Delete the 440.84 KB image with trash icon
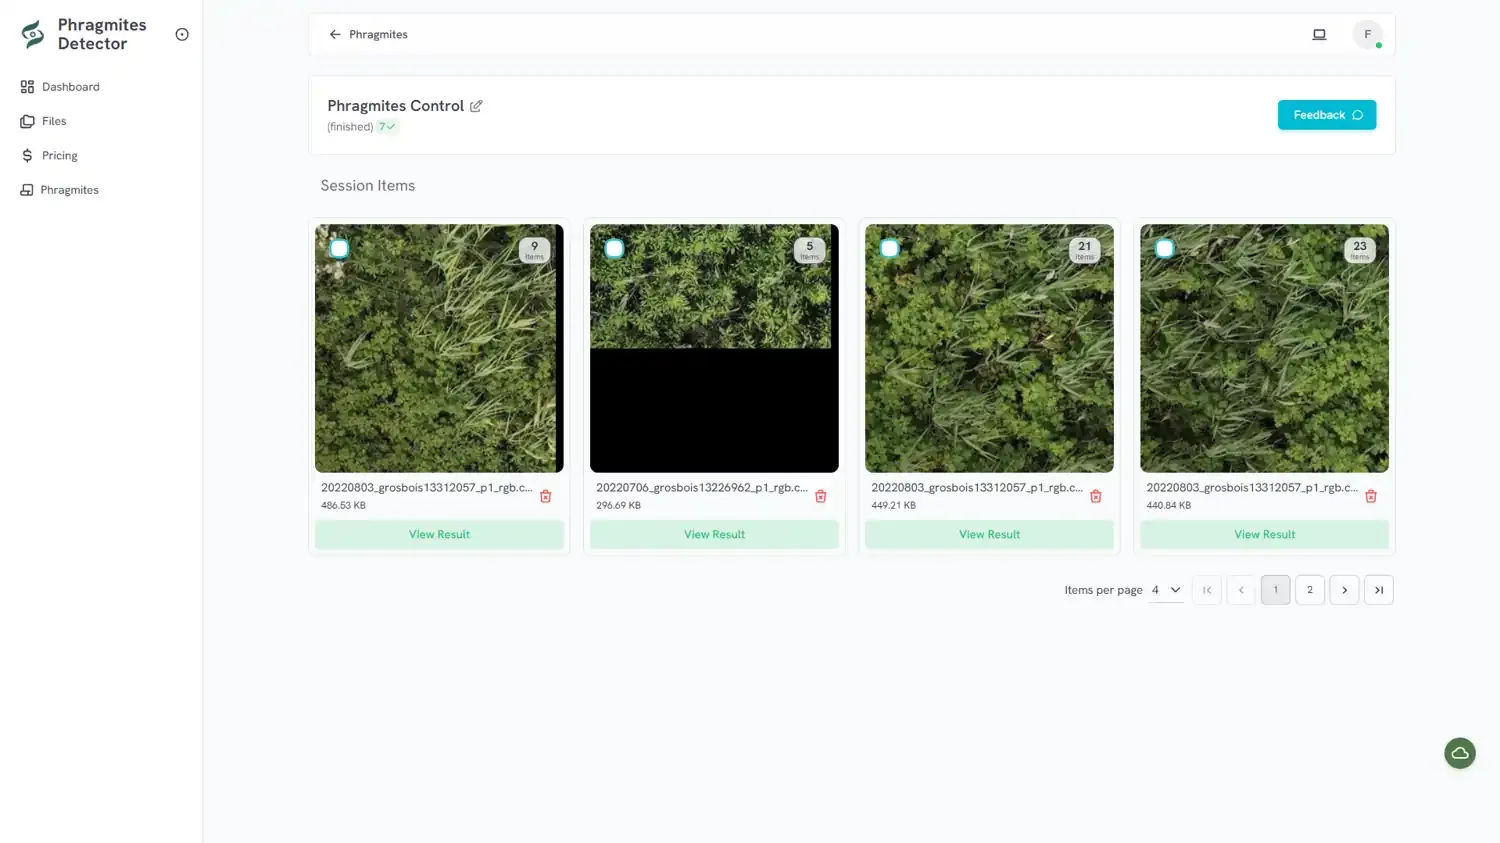 pyautogui.click(x=1371, y=496)
